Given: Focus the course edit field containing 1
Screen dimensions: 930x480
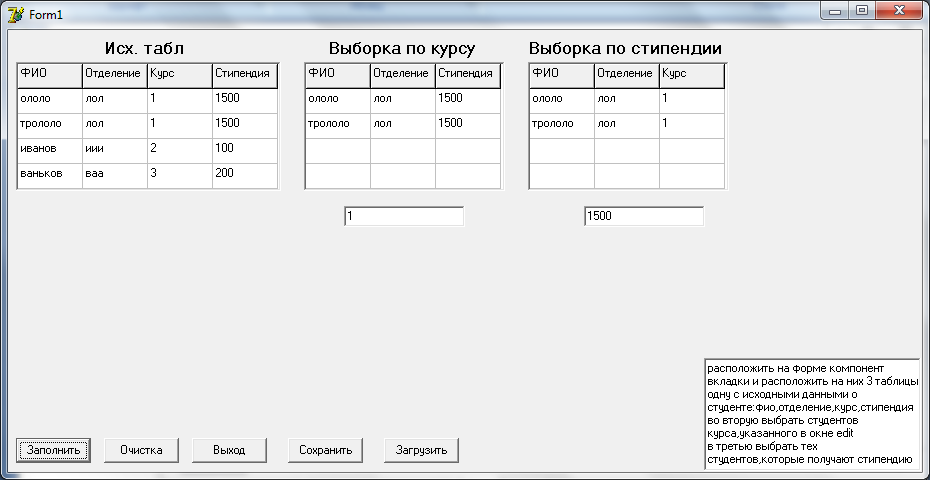Looking at the screenshot, I should click(404, 216).
